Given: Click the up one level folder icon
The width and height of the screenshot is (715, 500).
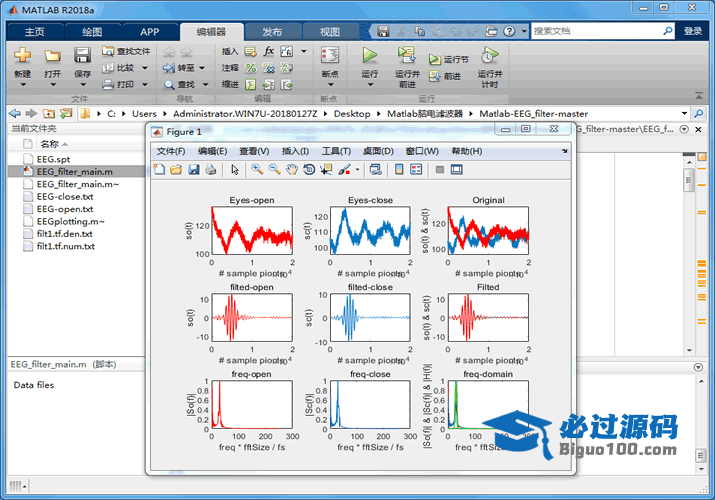Looking at the screenshot, I should pos(49,113).
